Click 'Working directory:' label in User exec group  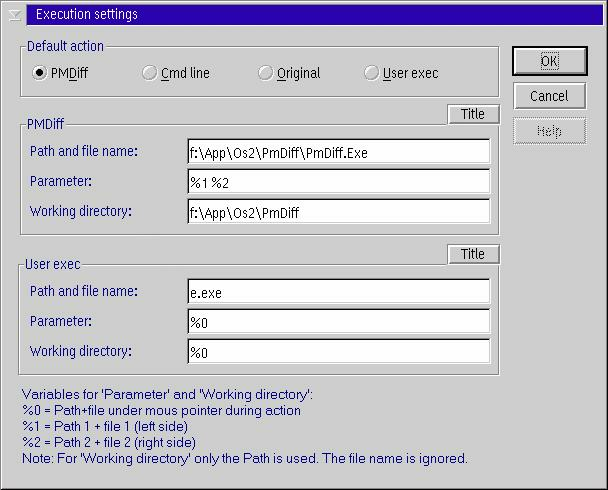click(x=81, y=351)
